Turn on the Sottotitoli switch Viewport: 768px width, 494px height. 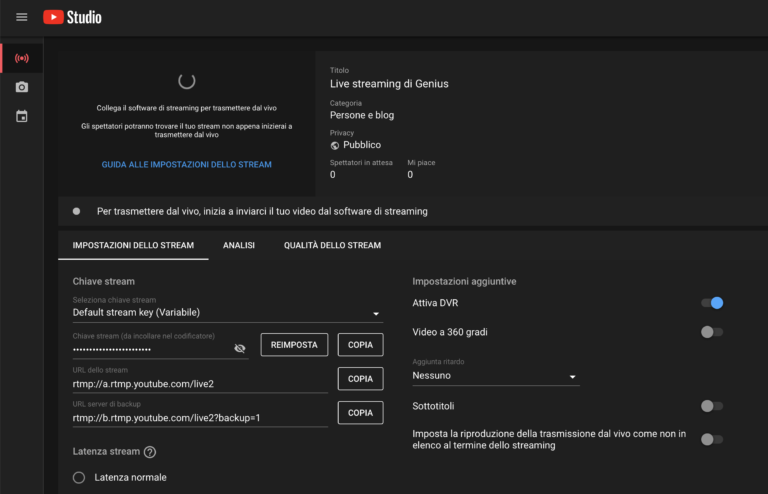pos(712,406)
